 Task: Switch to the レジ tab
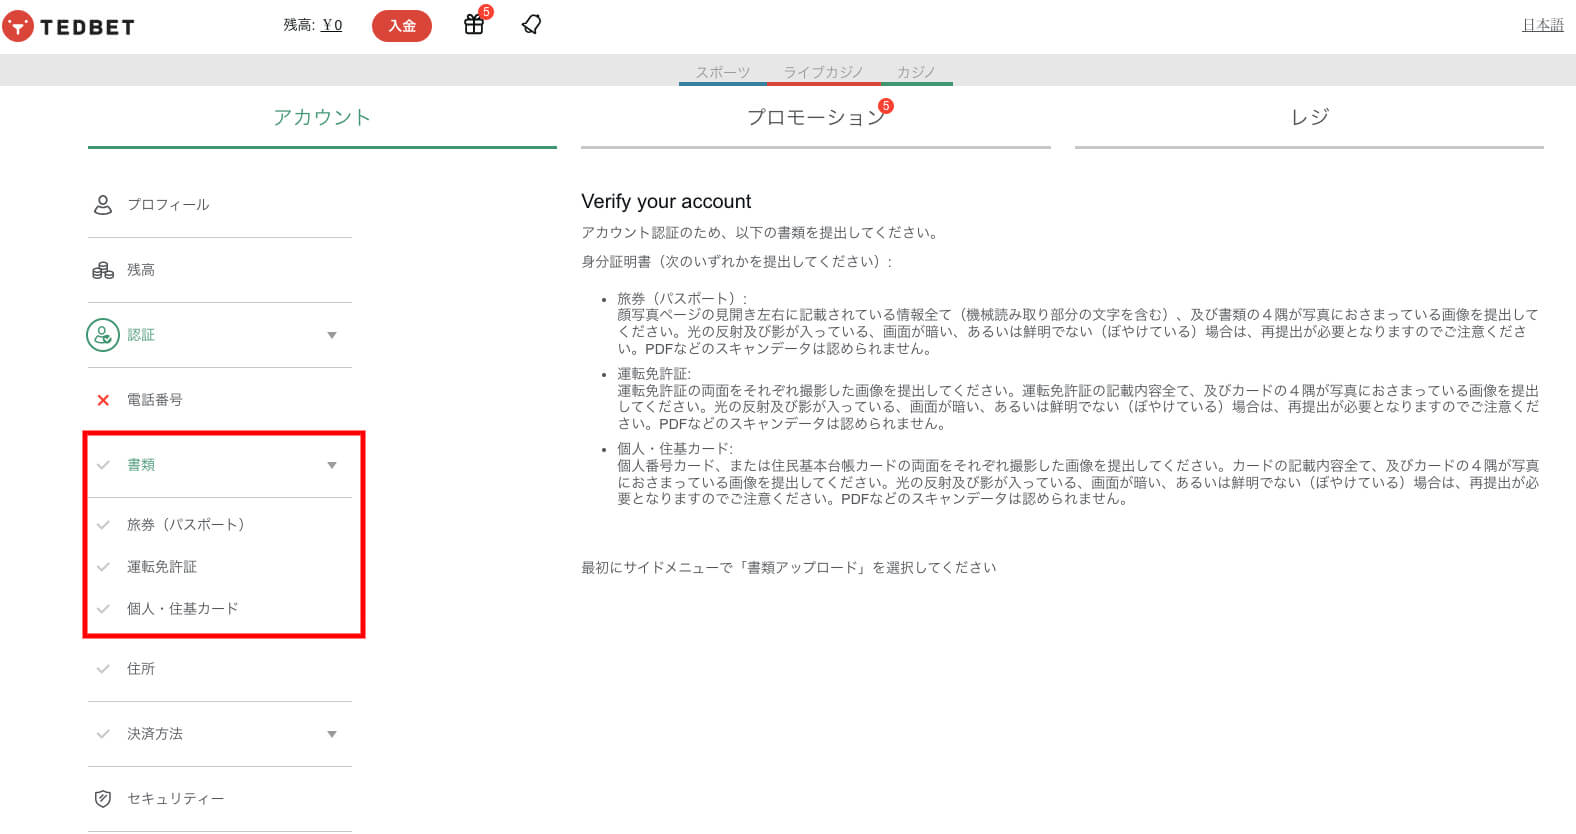coord(1309,118)
